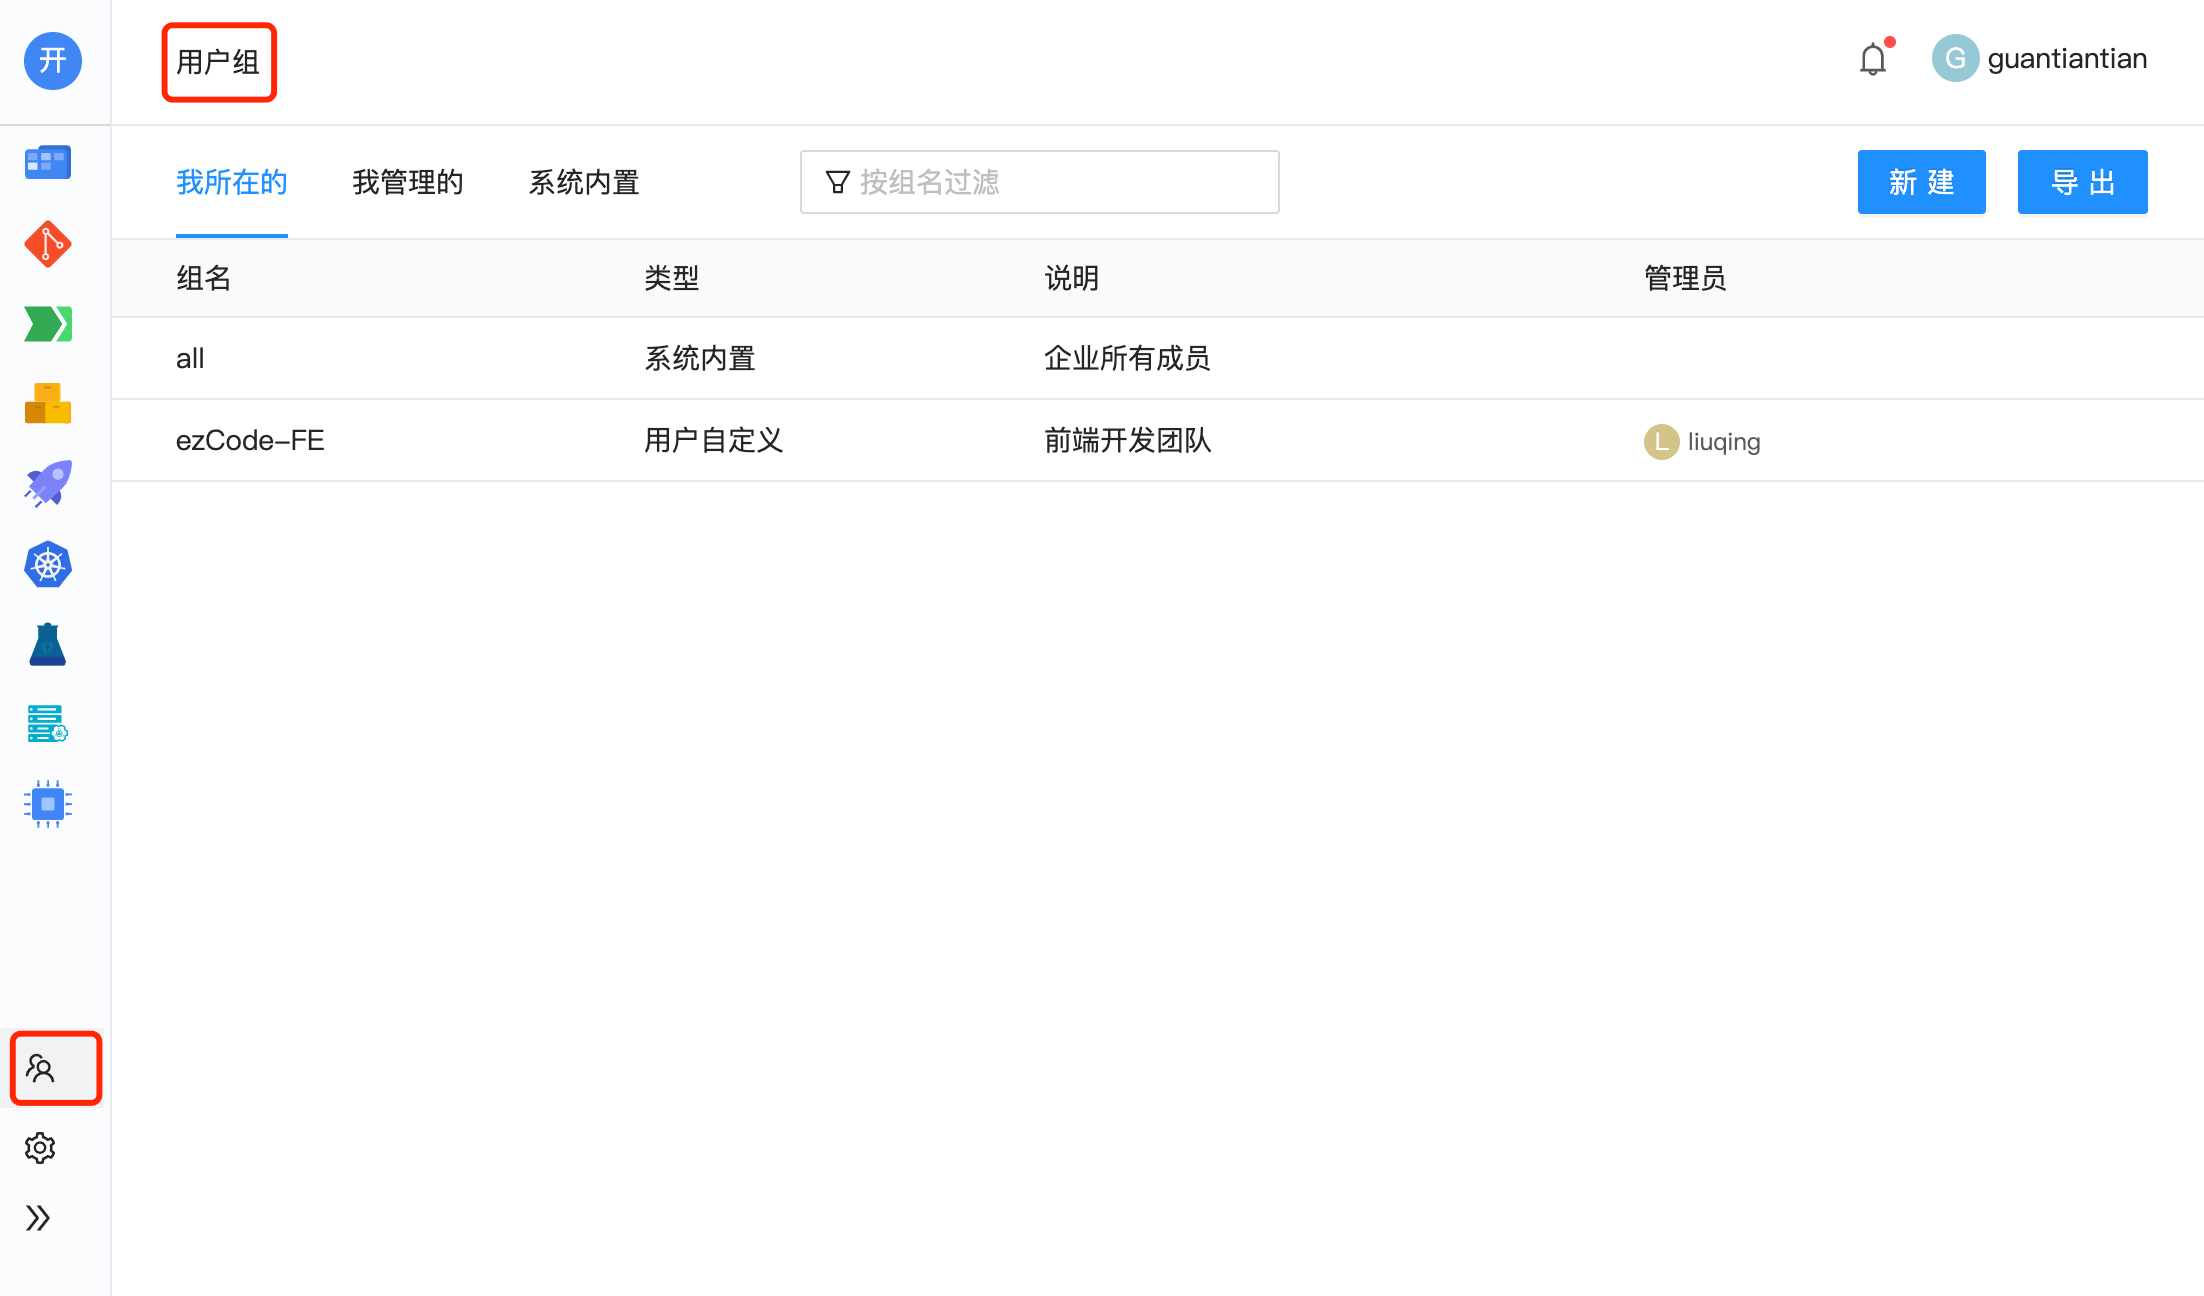Screen dimensions: 2204x1296
Task: Open the Kubernetes icon in sidebar
Action: (x=47, y=564)
